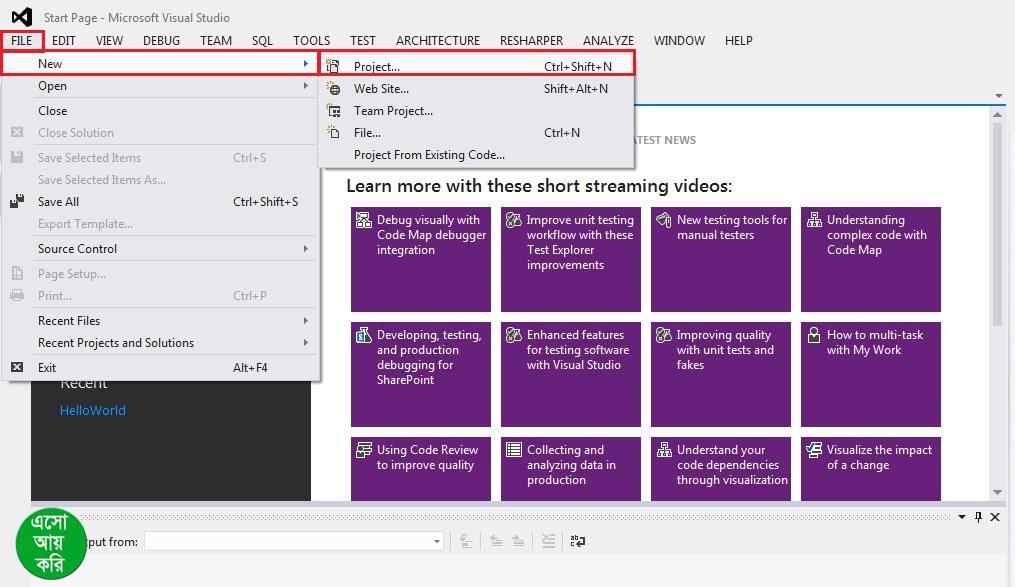
Task: Click the Exit icon in File menu
Action: coord(17,368)
